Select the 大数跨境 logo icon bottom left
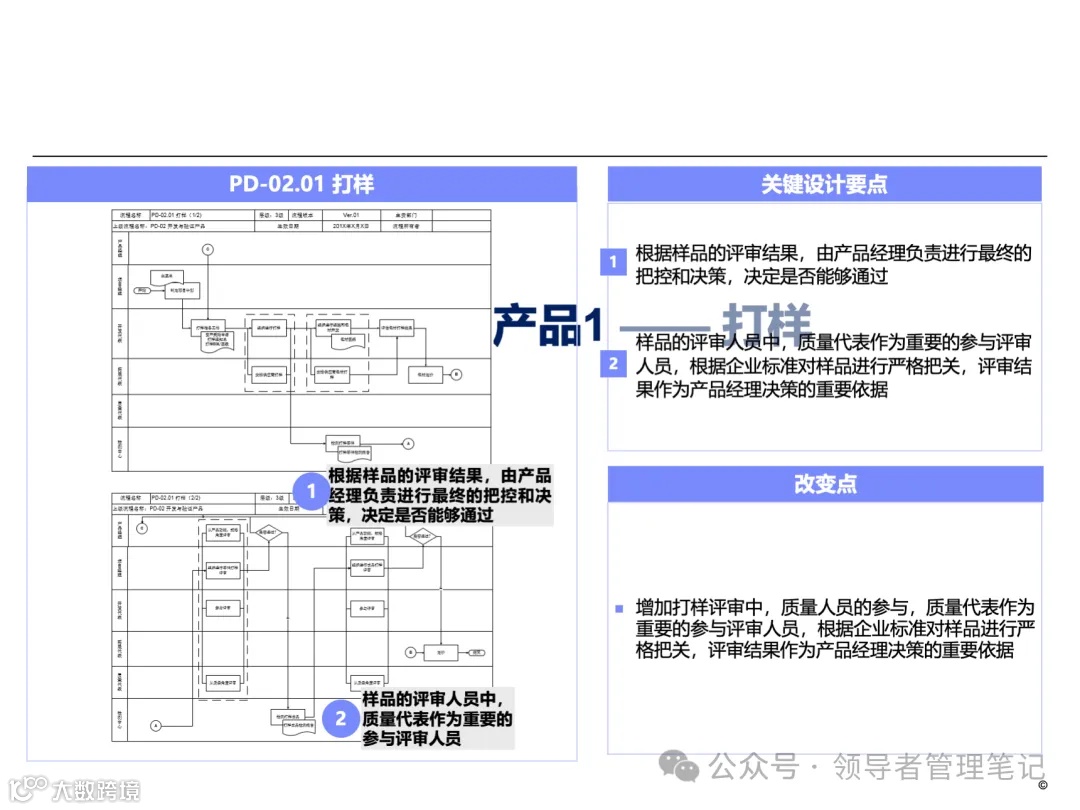The image size is (1080, 810). click(x=26, y=786)
